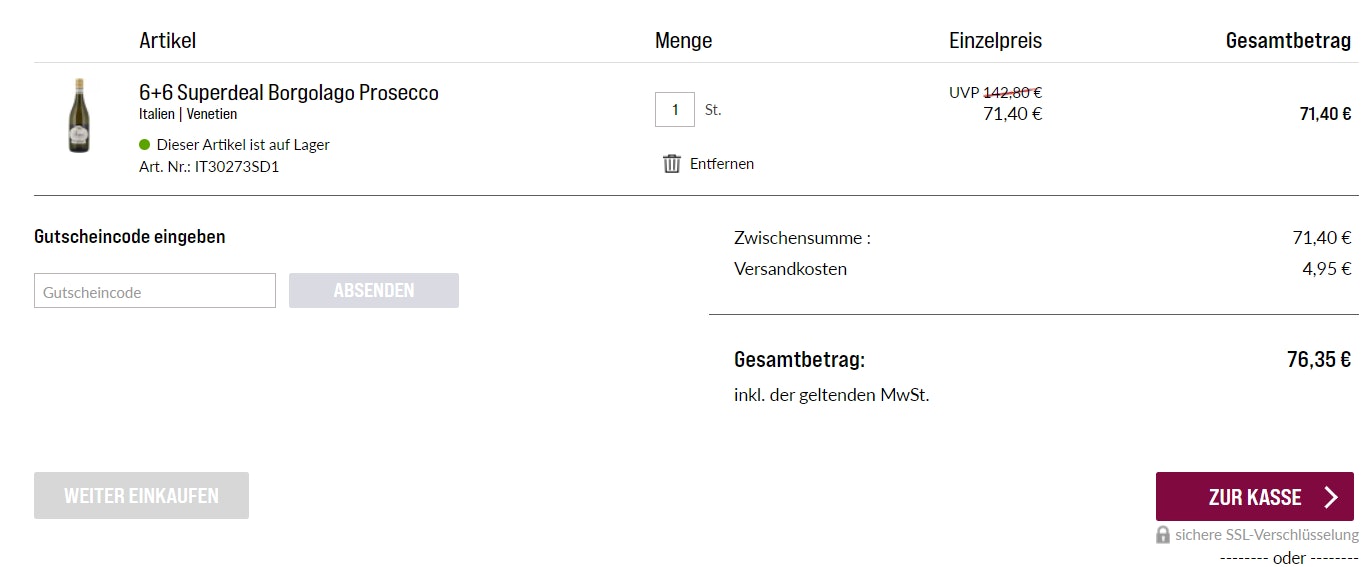
Task: Click the crossed-out UVP price 142,80 €
Action: click(1012, 92)
